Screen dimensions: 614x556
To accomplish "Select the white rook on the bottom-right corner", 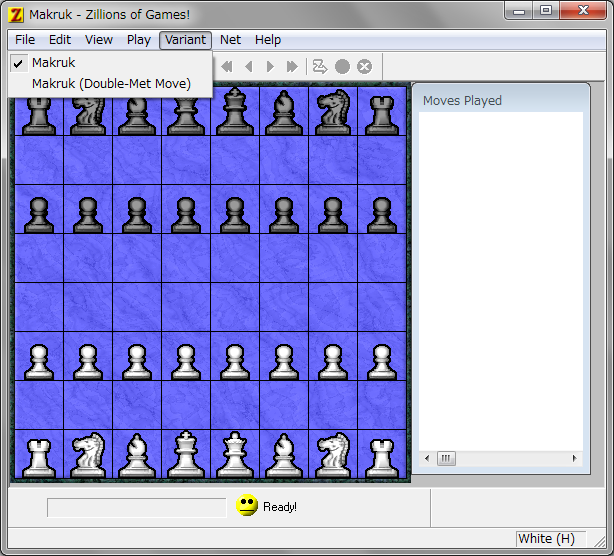I will (x=382, y=458).
